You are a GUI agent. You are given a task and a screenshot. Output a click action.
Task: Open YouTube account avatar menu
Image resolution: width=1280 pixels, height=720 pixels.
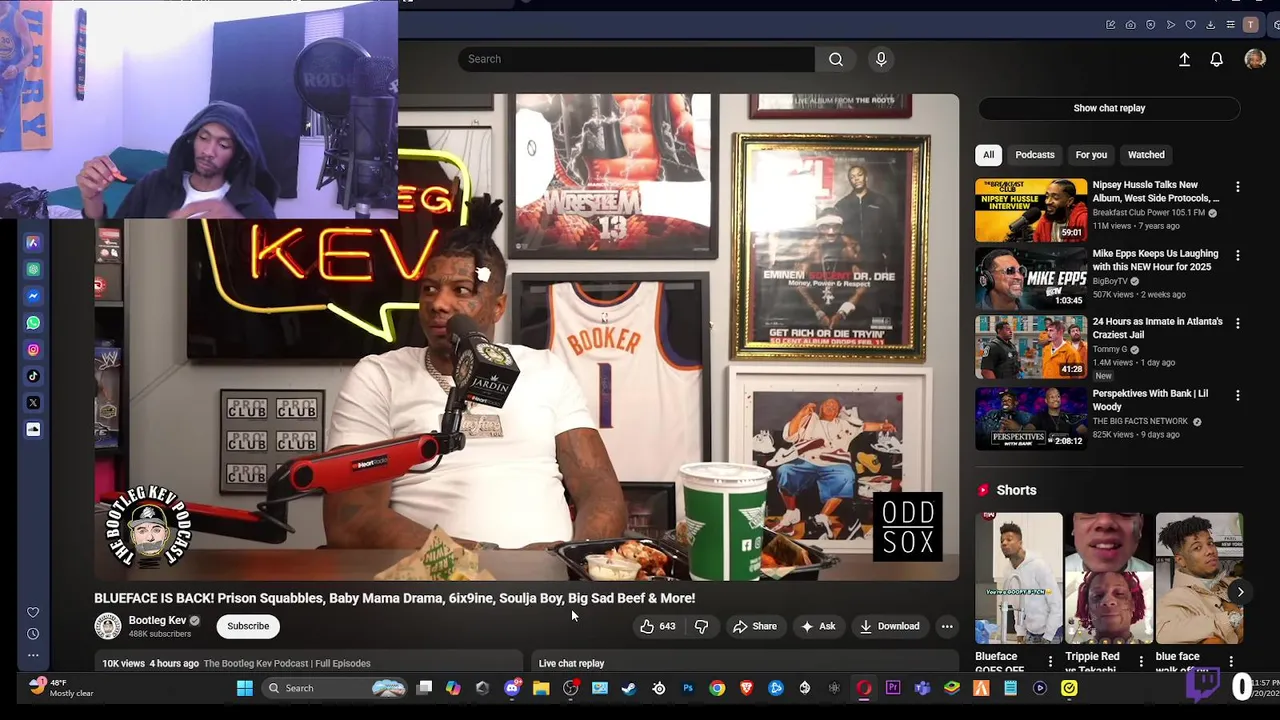click(1255, 59)
